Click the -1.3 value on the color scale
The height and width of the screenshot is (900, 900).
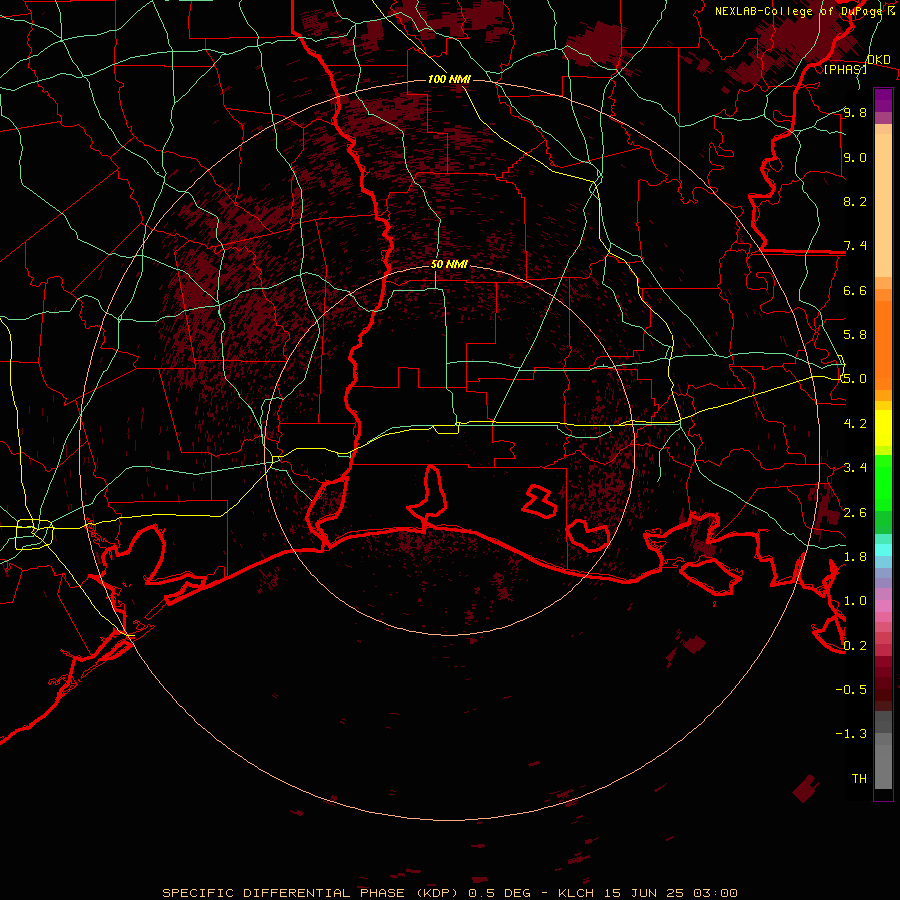pos(851,734)
